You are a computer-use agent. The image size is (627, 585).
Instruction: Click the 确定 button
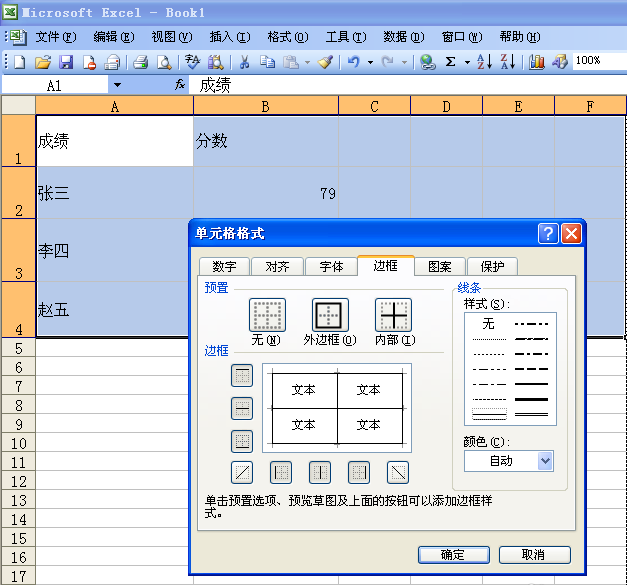tap(454, 555)
